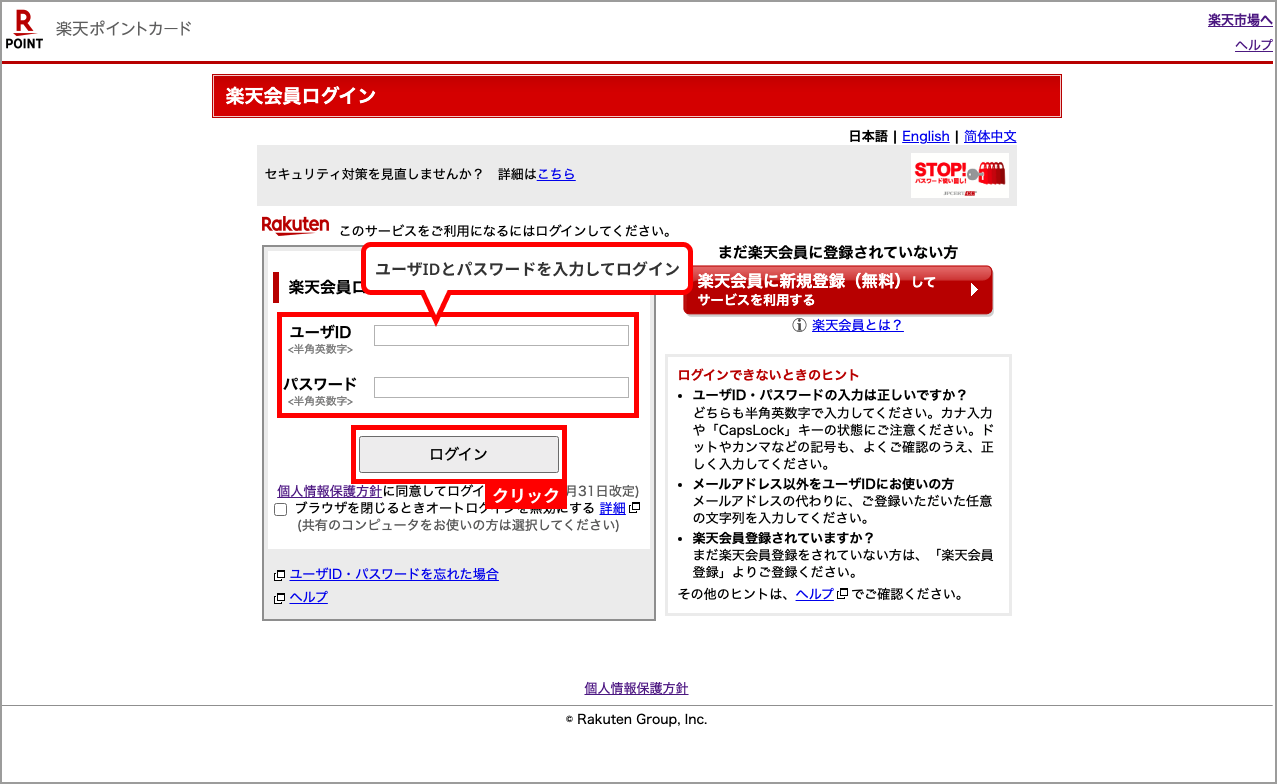1277x784 pixels.
Task: Focus the ユーザID input field
Action: [x=501, y=335]
